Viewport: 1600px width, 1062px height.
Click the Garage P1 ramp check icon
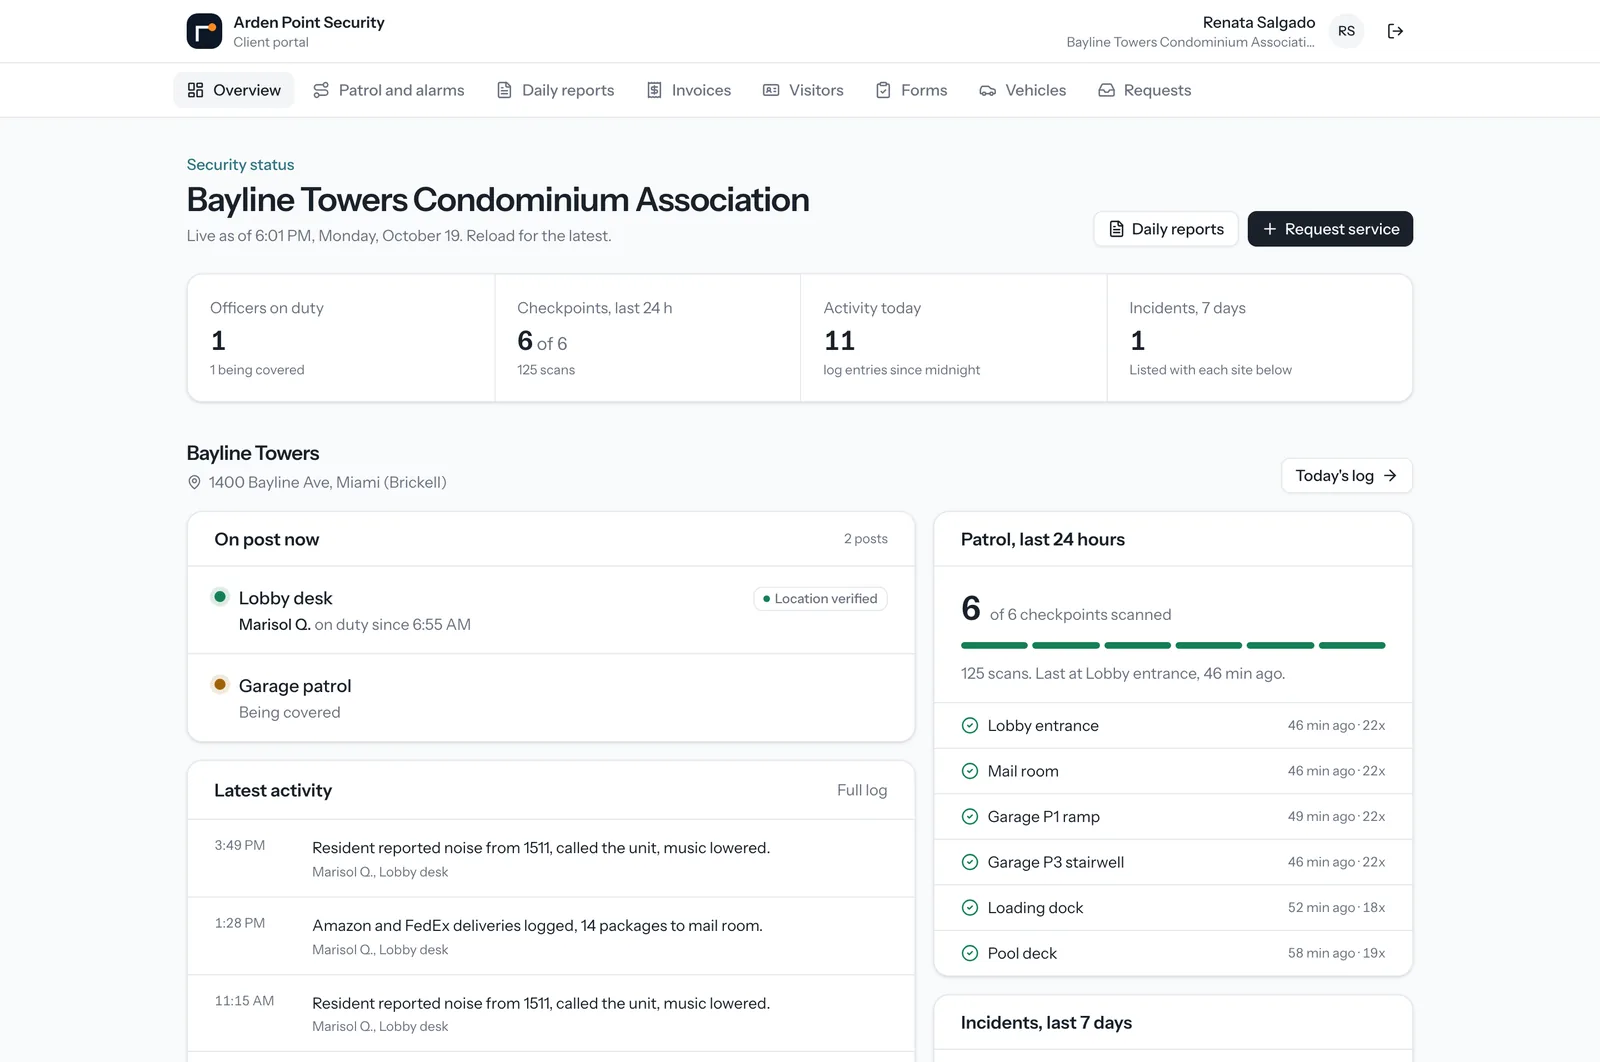point(969,817)
